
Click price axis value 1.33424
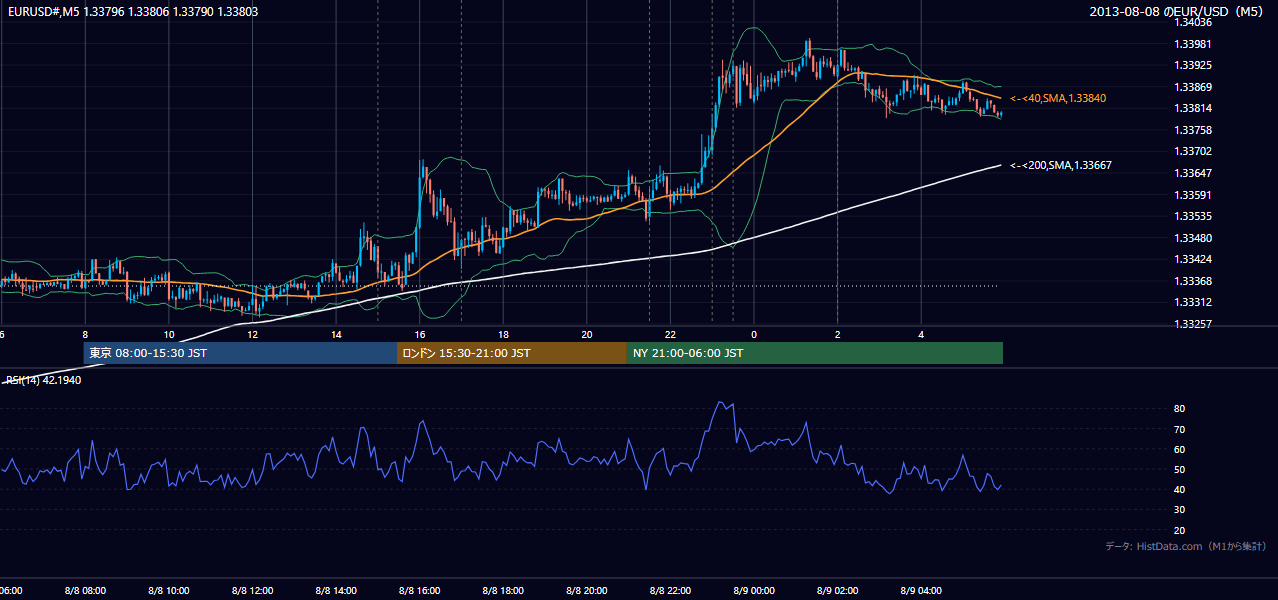(x=1192, y=259)
